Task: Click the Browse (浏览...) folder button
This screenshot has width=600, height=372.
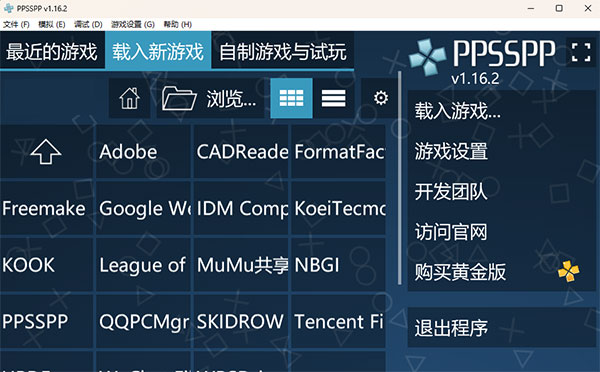Action: pos(210,98)
